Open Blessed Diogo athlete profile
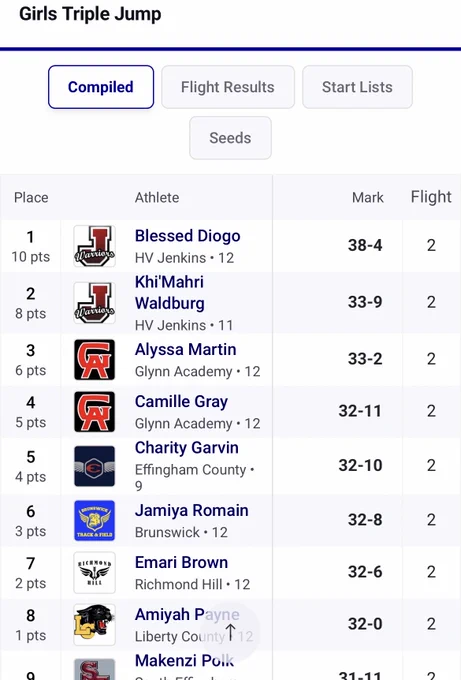 (187, 236)
